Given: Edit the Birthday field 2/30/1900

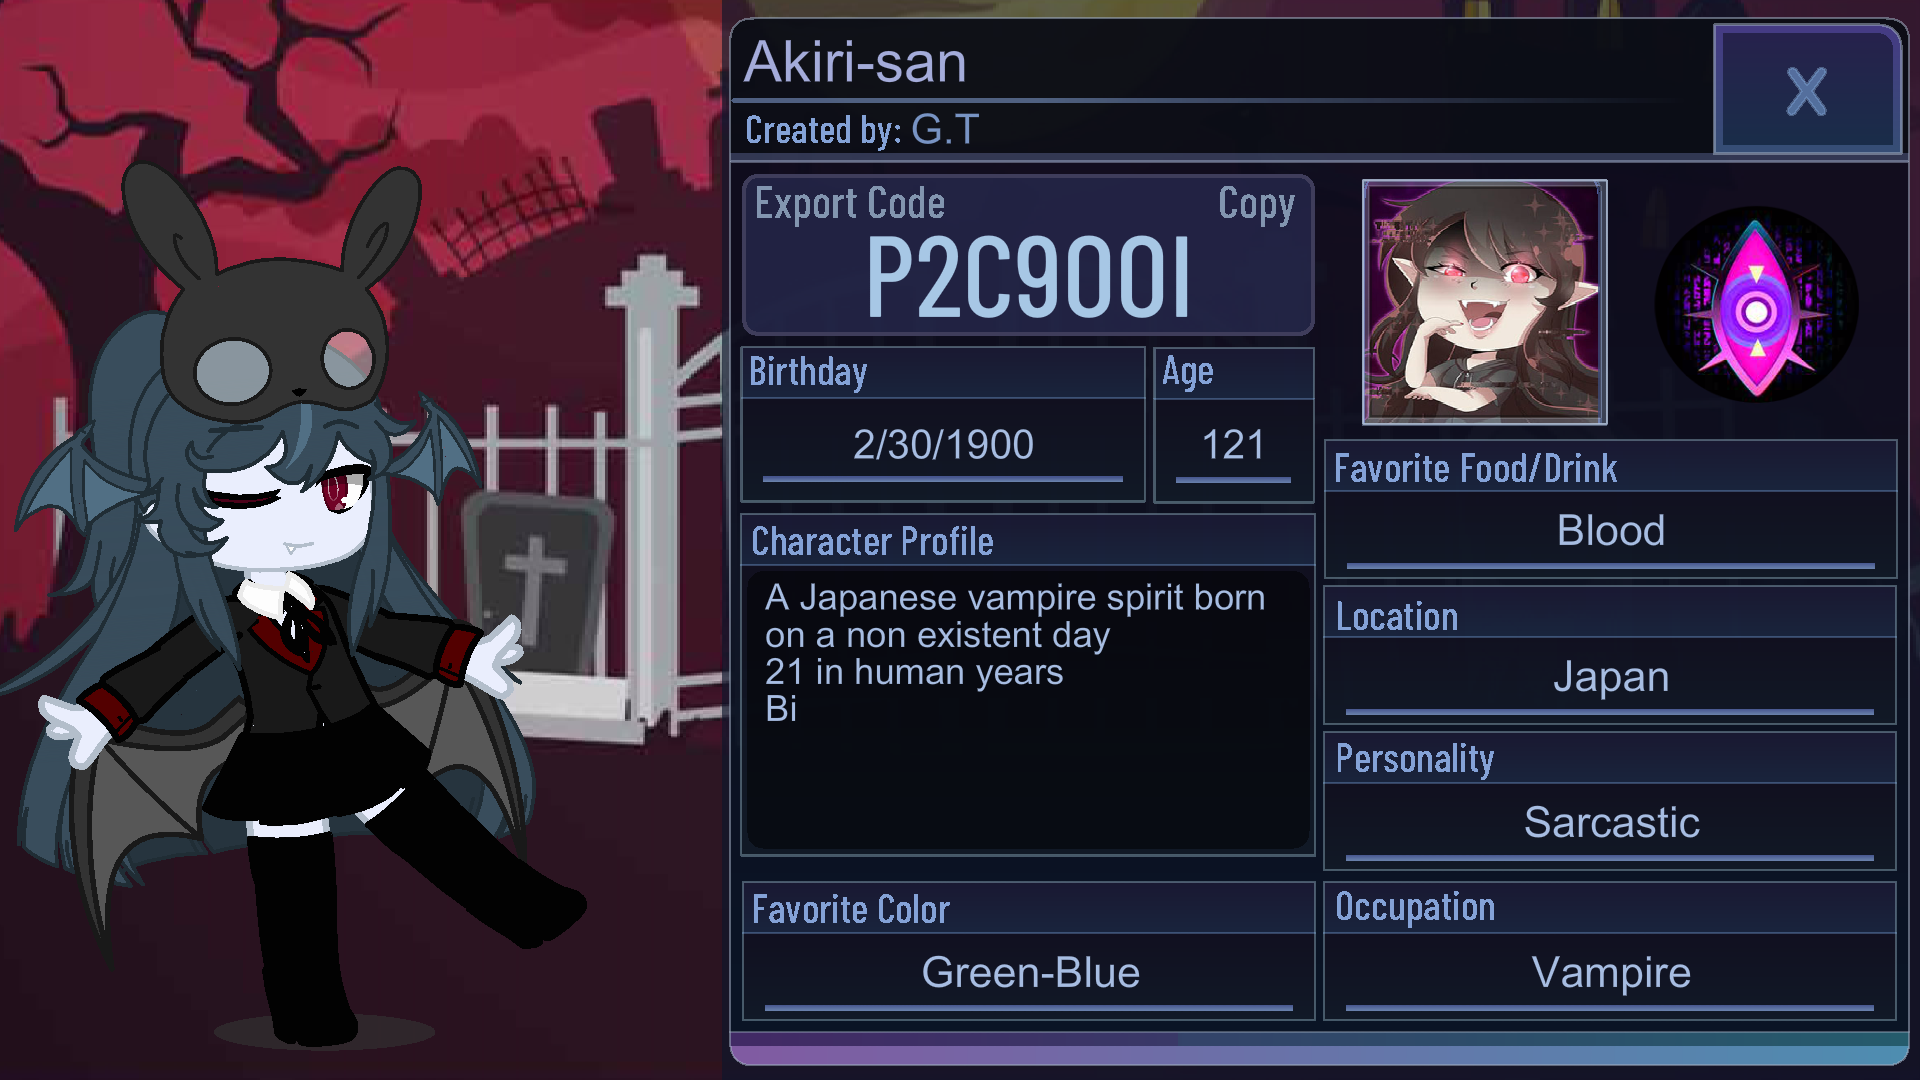Looking at the screenshot, I should (x=943, y=445).
